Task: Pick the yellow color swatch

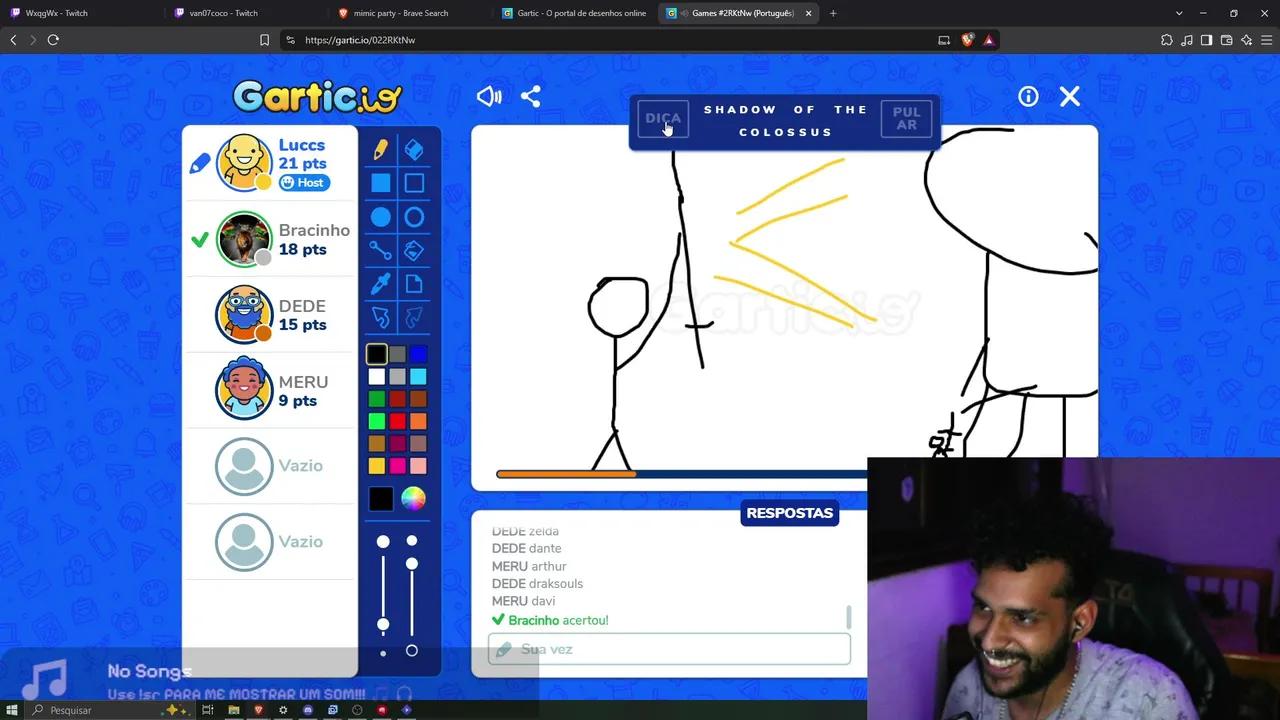Action: point(376,466)
